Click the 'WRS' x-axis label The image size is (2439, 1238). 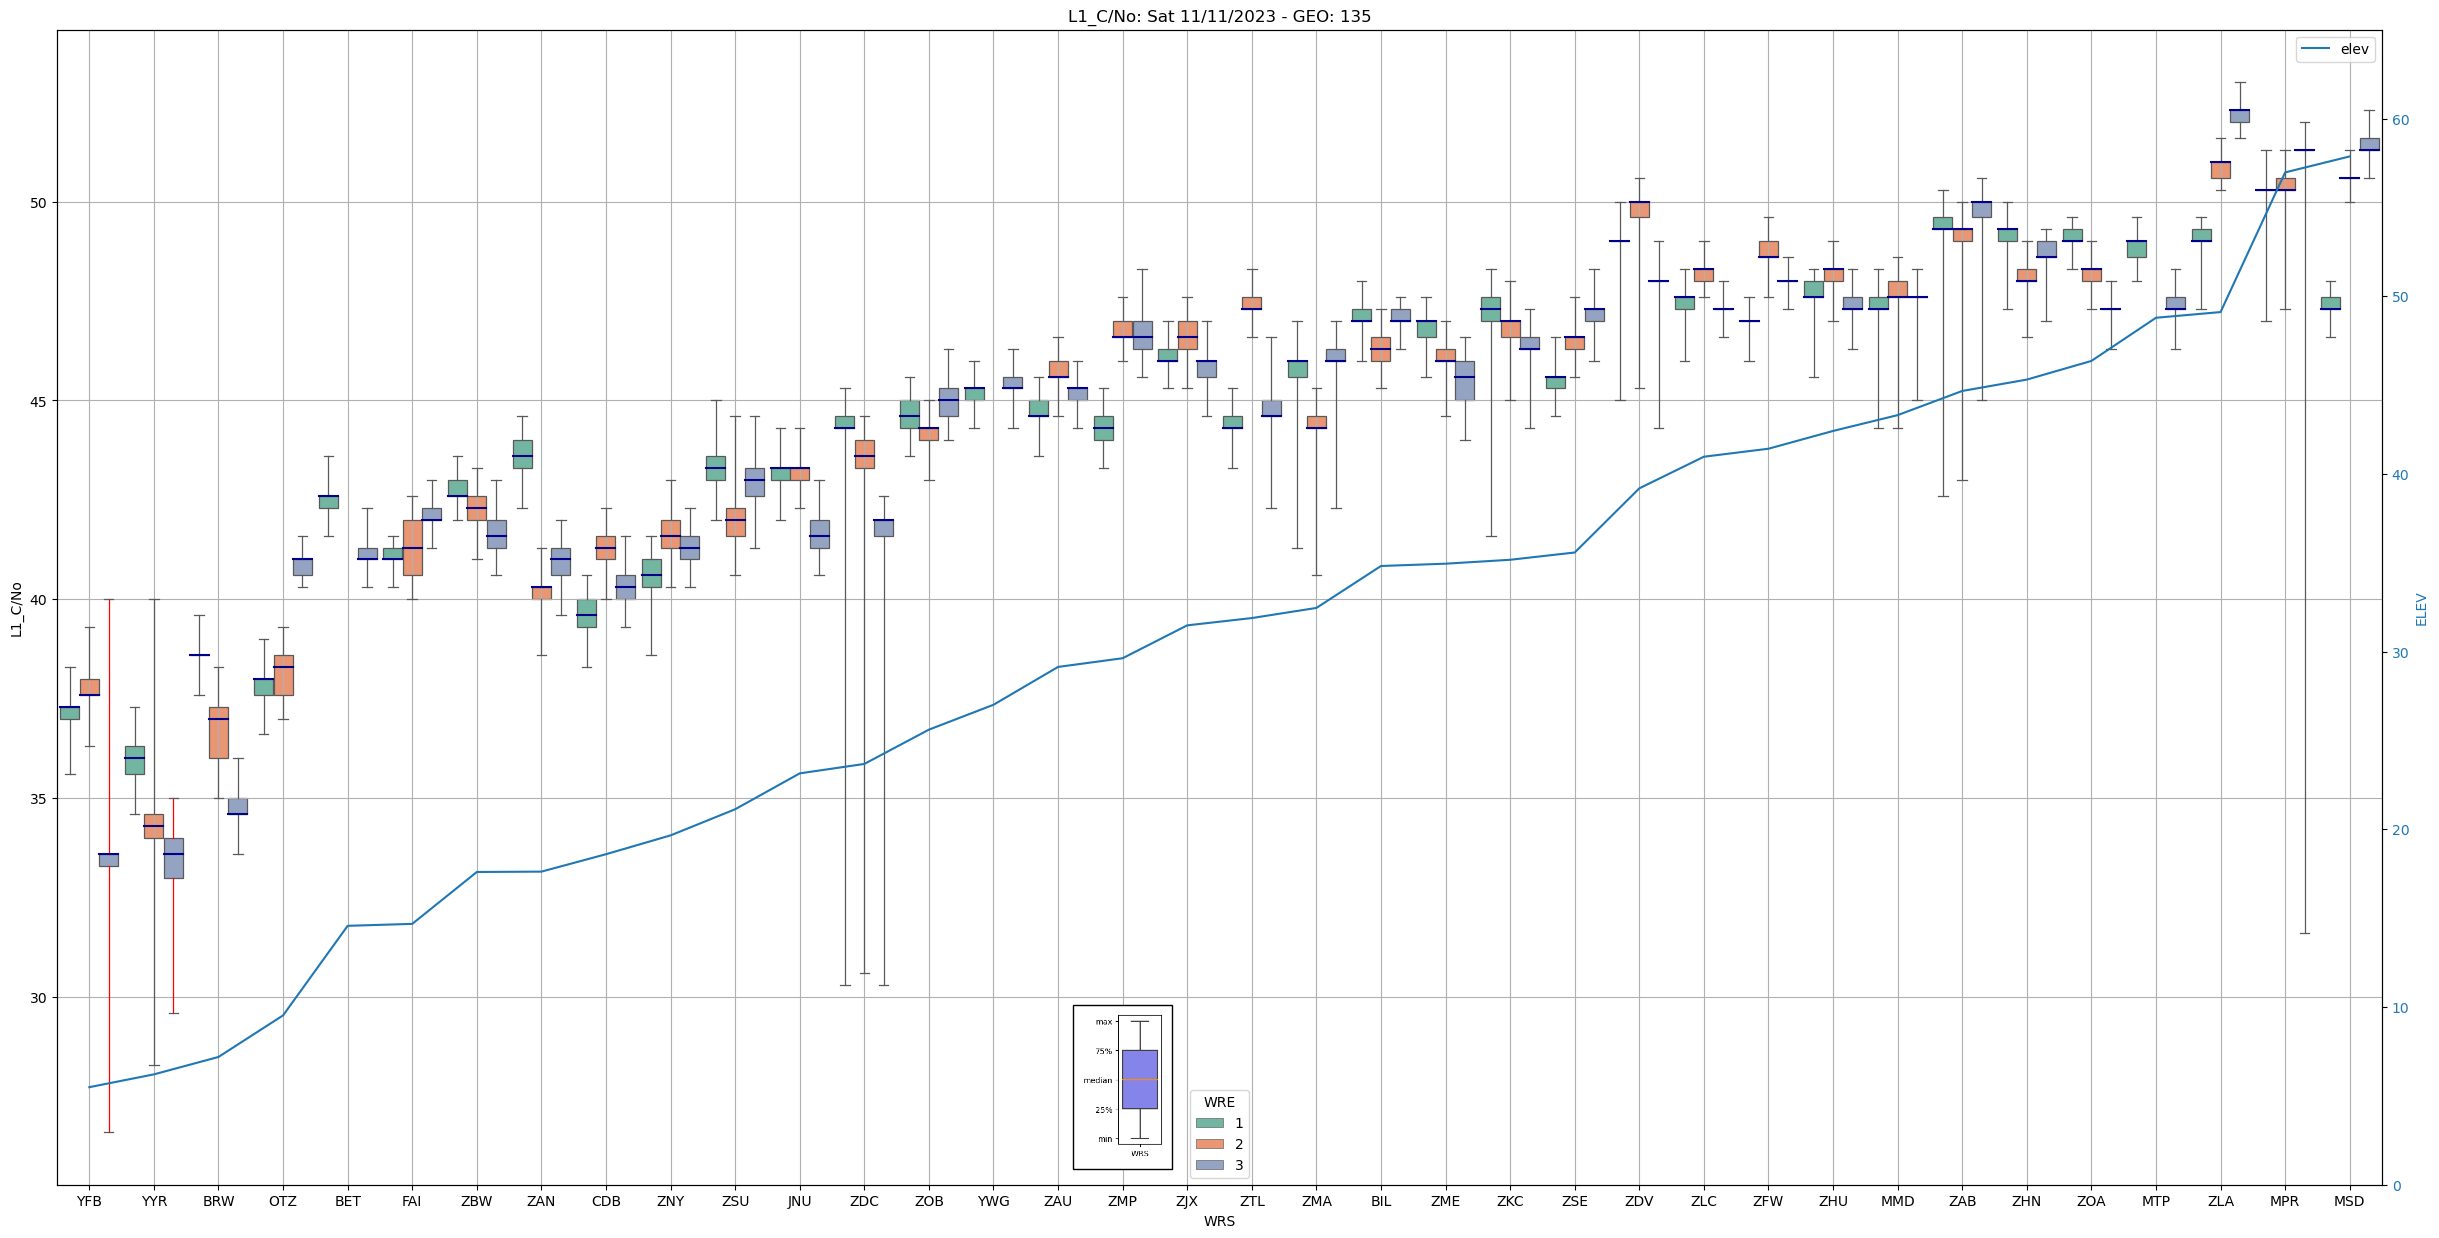1219,1222
